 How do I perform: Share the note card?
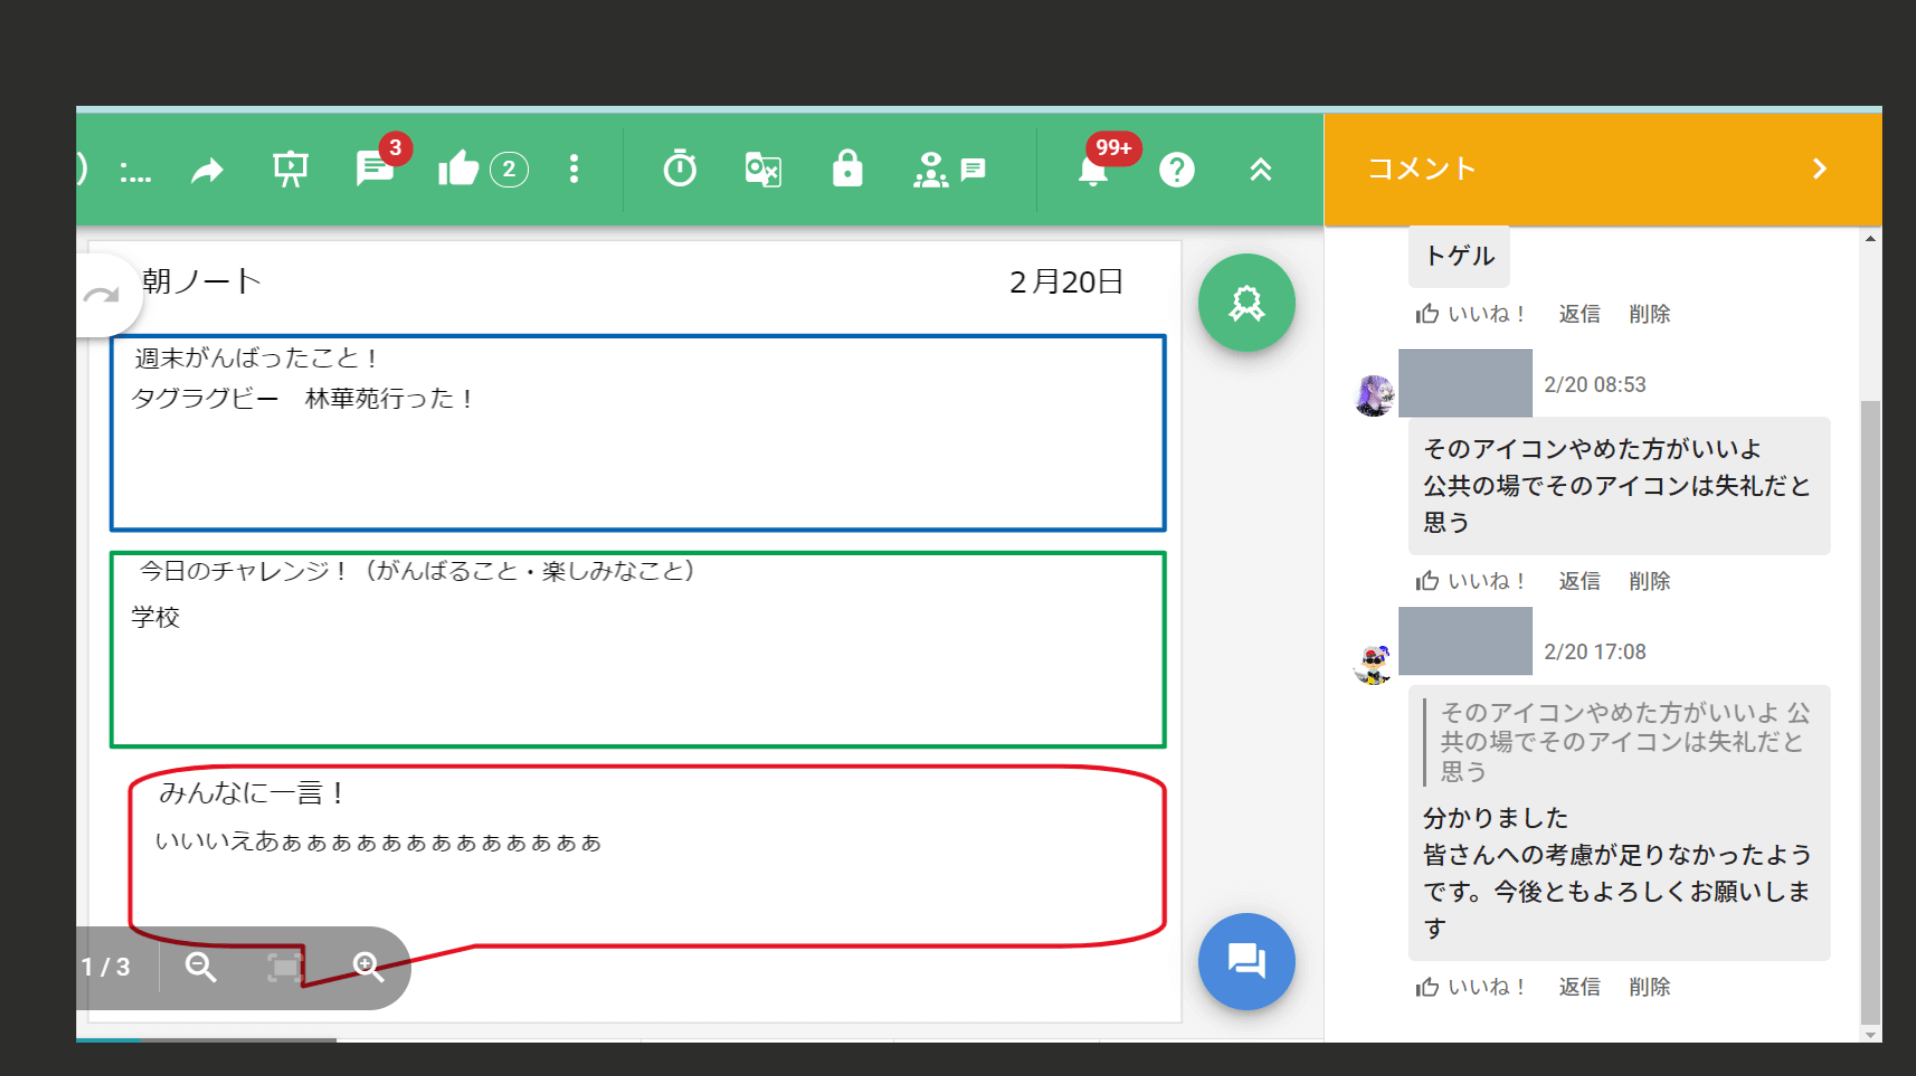pyautogui.click(x=207, y=169)
